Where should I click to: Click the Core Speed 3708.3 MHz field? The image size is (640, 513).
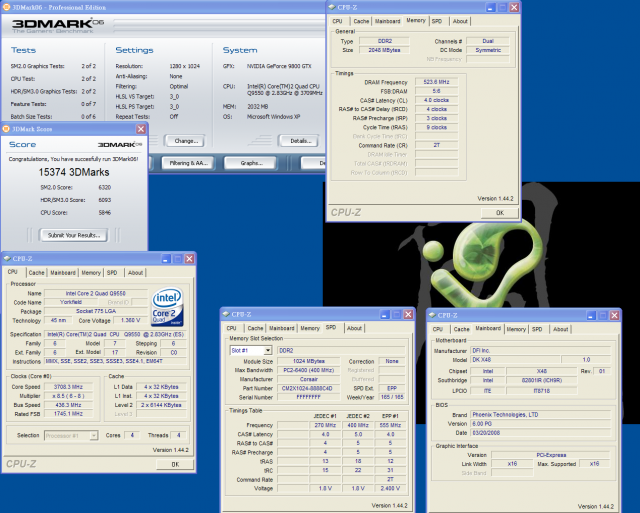click(69, 386)
